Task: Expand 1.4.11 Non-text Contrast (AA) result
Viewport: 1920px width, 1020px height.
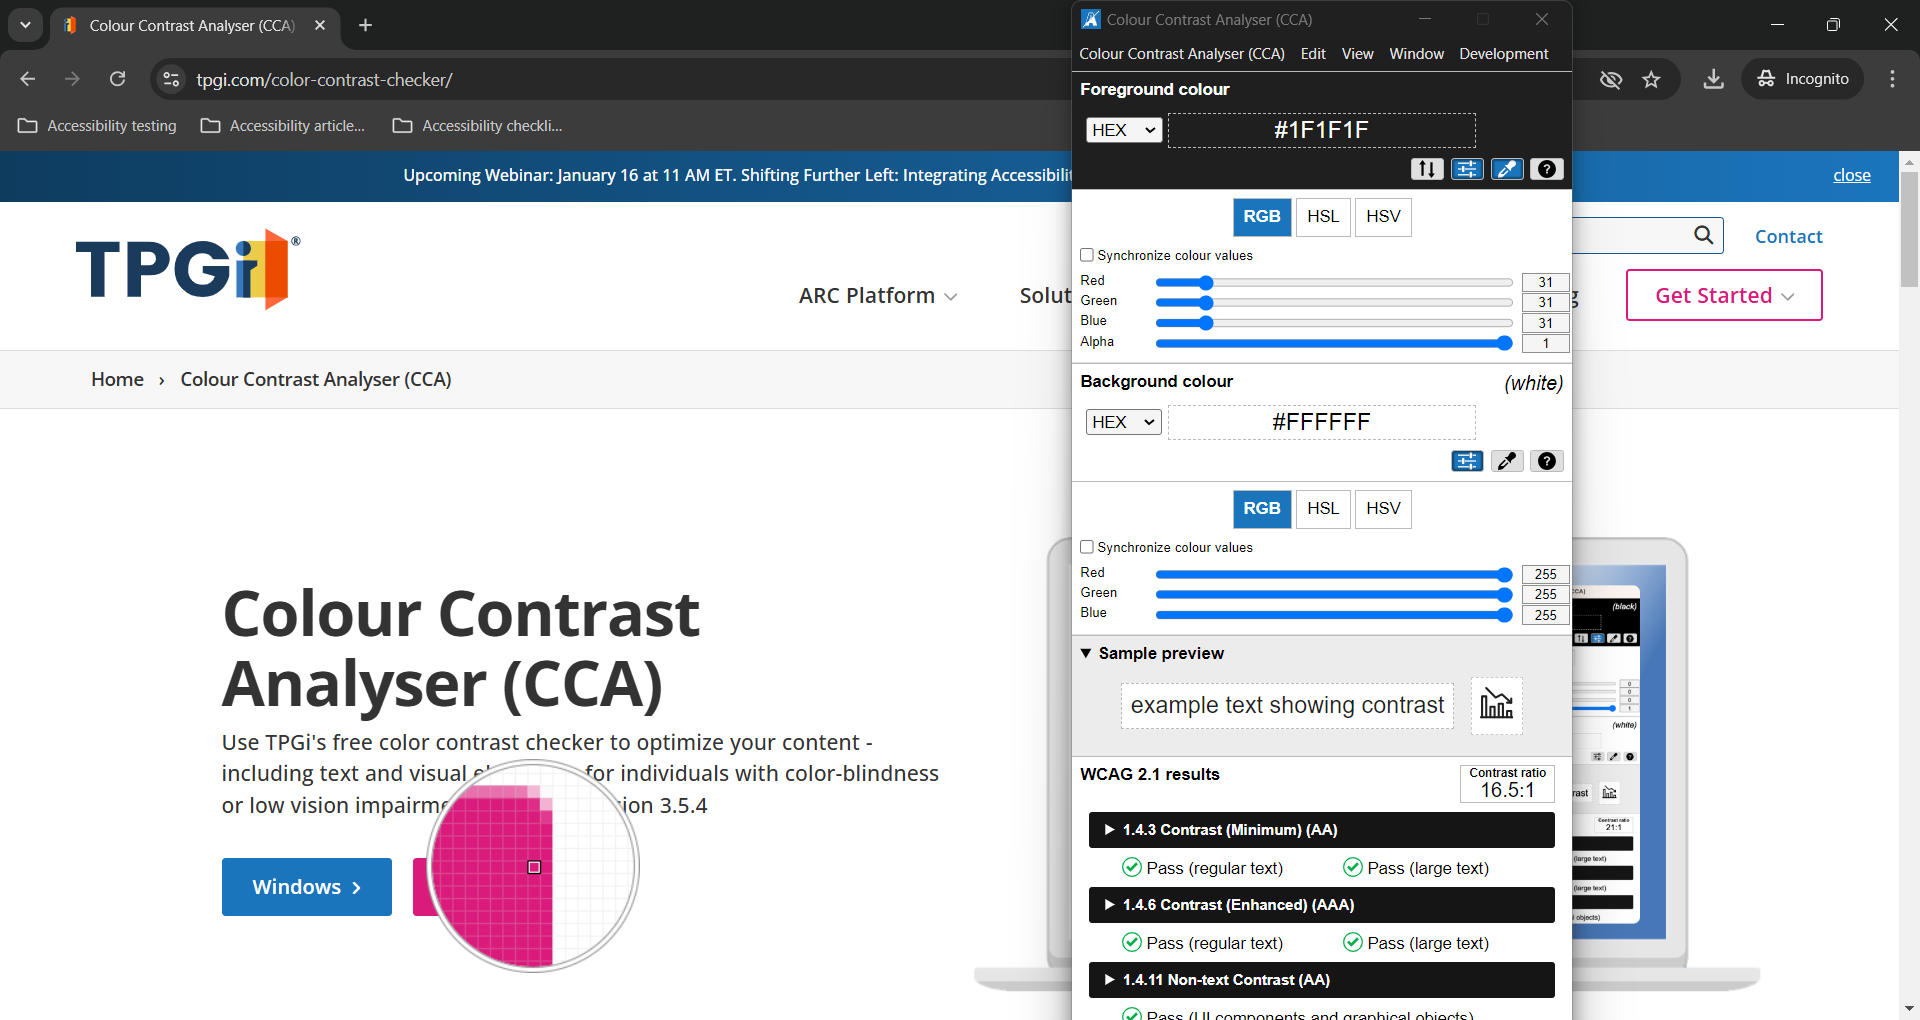Action: pyautogui.click(x=1321, y=980)
